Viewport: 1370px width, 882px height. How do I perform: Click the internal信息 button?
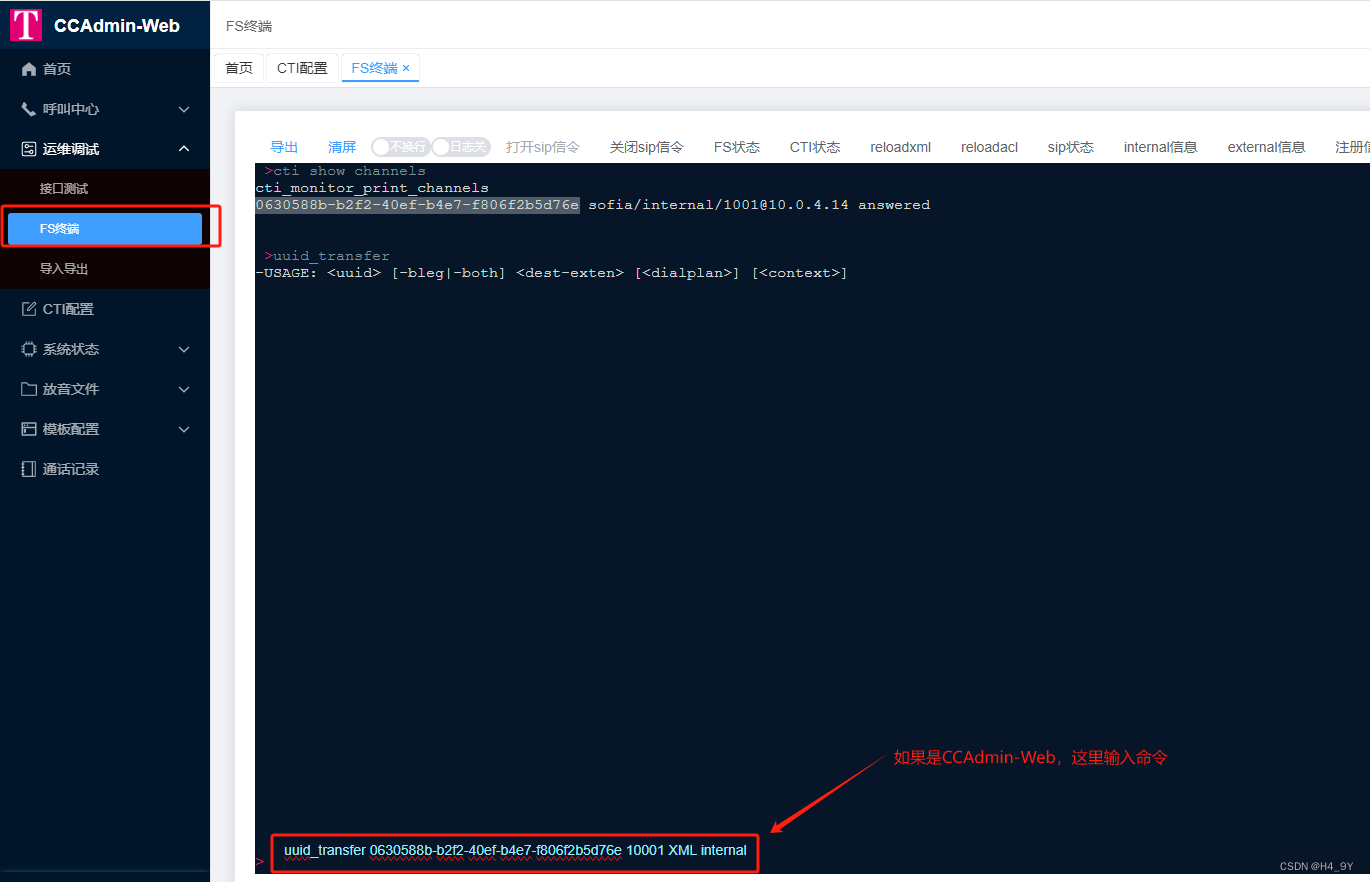[1161, 147]
